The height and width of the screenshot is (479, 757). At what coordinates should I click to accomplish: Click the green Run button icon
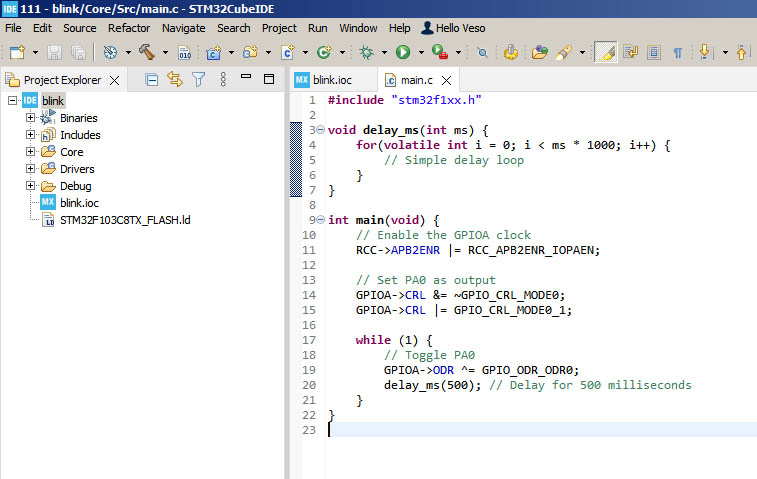403,51
